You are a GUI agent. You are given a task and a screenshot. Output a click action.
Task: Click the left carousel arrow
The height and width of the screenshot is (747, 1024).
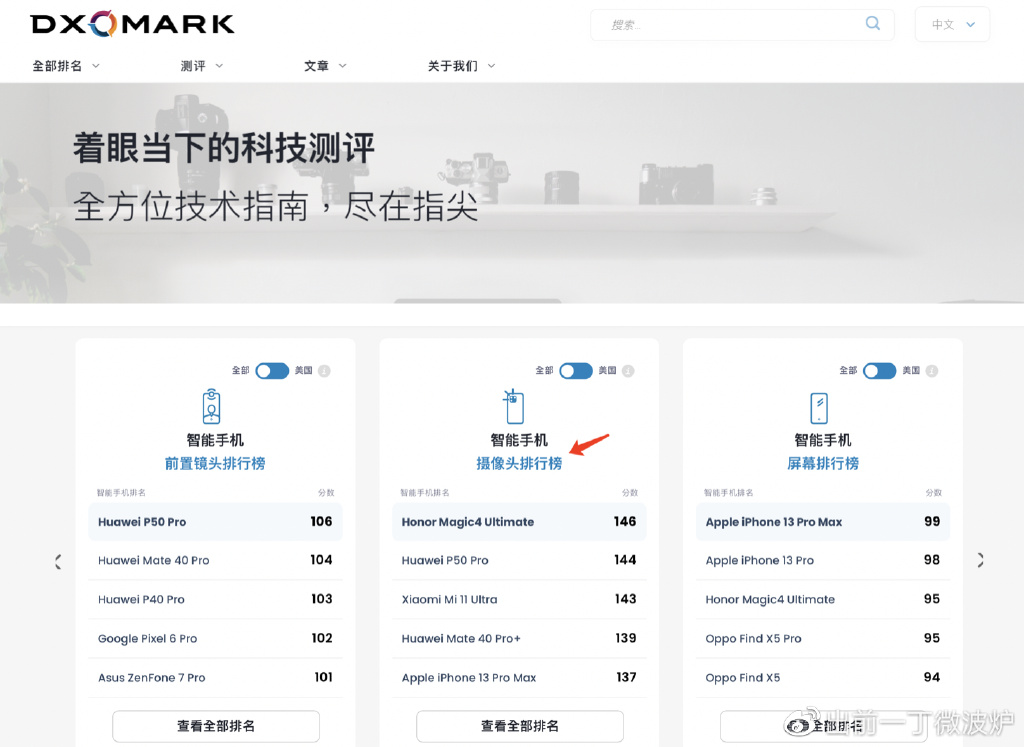pyautogui.click(x=58, y=561)
